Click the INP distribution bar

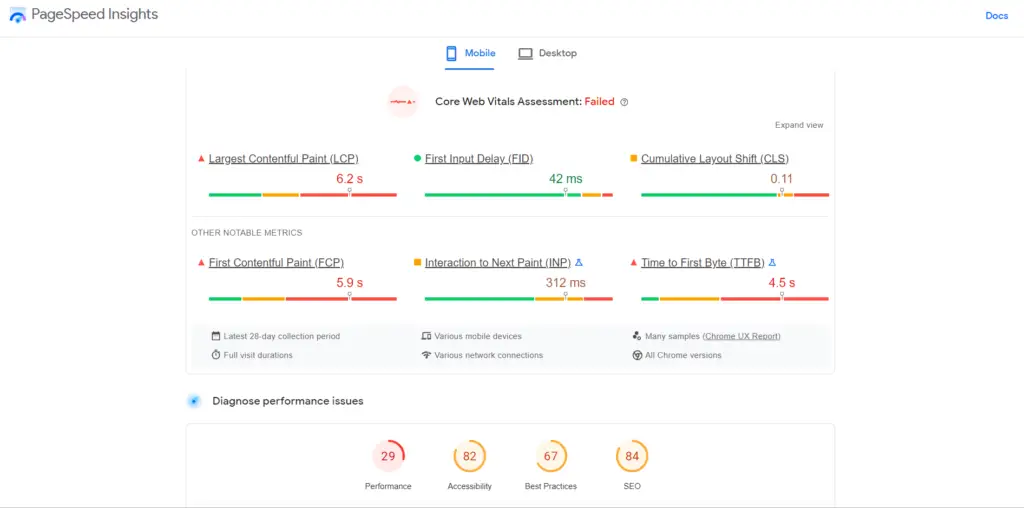[519, 299]
